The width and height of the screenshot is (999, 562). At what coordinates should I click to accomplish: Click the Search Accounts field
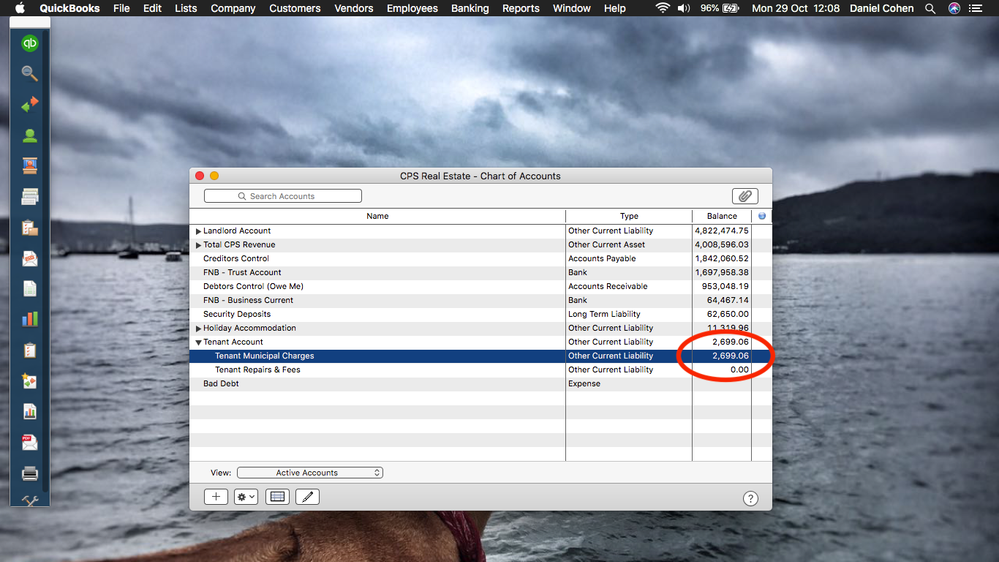coord(283,196)
